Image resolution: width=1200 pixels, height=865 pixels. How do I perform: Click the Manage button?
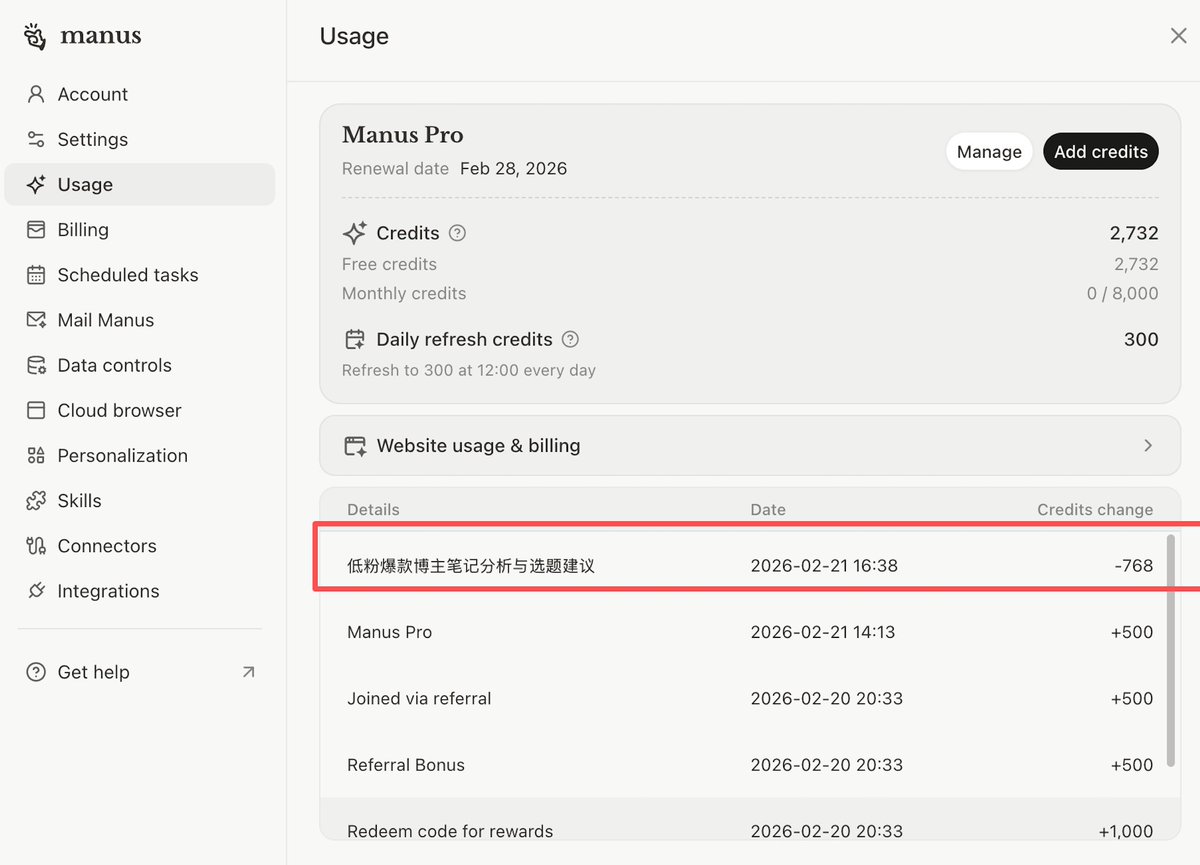pos(989,152)
